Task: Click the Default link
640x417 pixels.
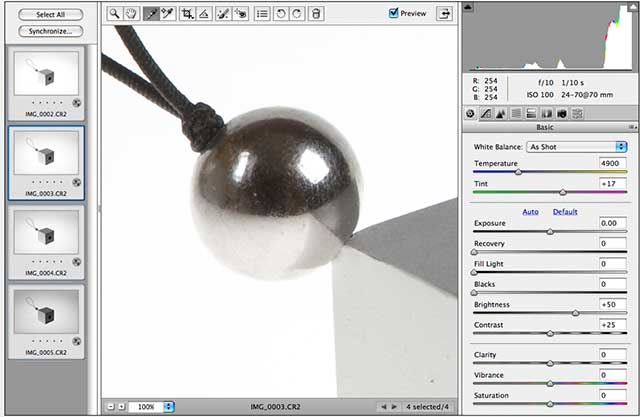Action: pyautogui.click(x=565, y=212)
